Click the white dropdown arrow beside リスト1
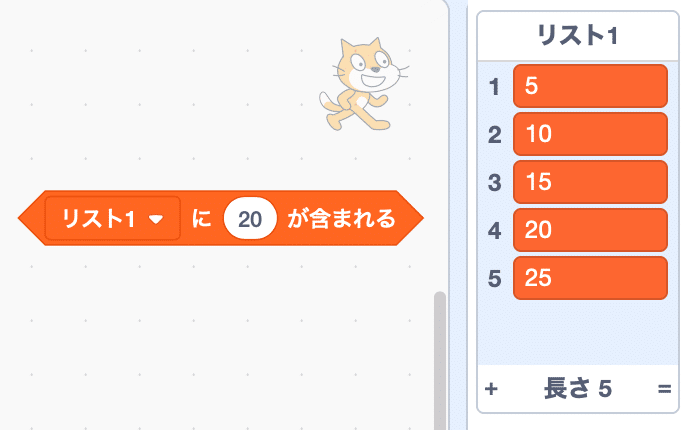Screen dimensions: 692x430 point(156,219)
